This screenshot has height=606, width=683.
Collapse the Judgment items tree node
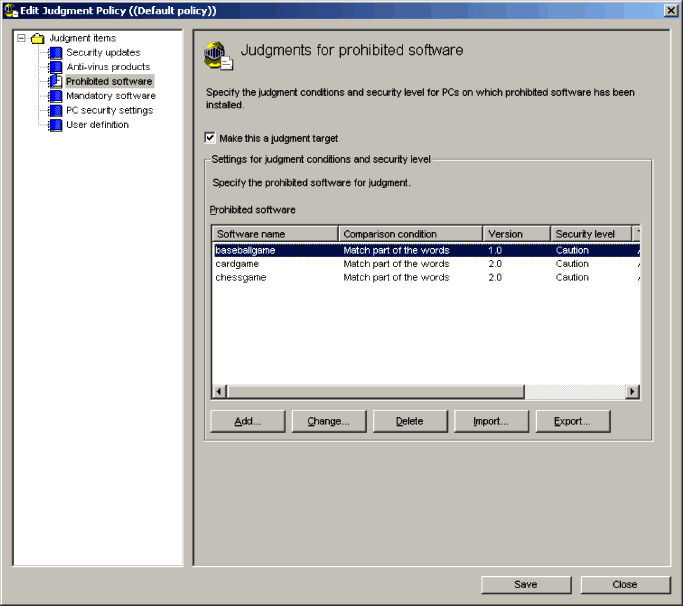21,39
